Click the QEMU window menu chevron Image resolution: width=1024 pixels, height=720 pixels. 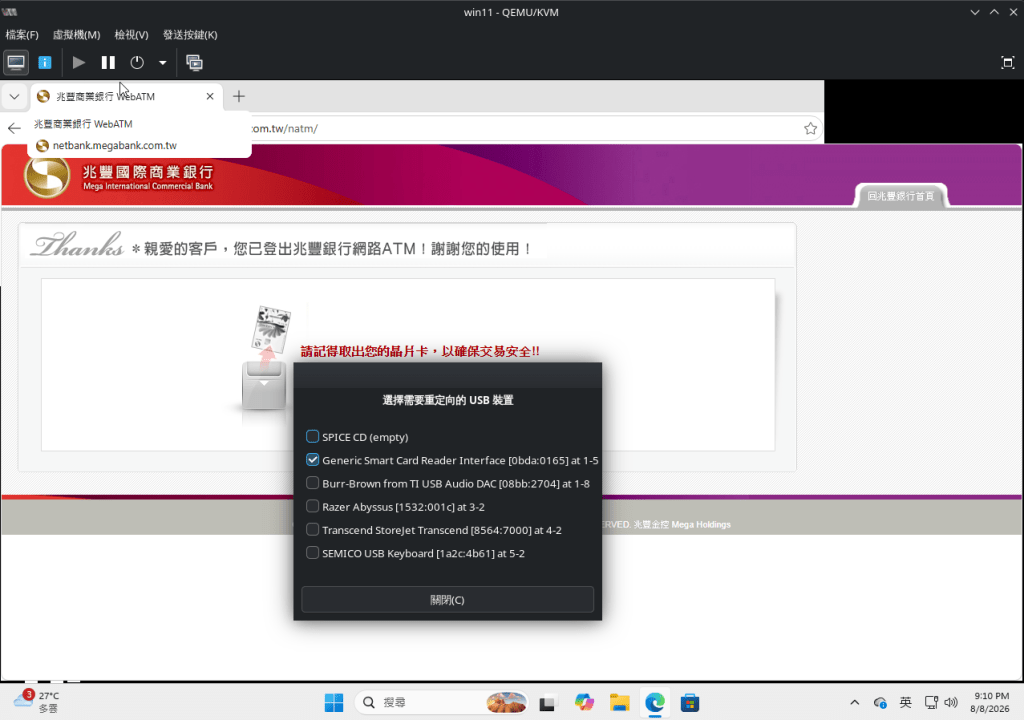point(974,12)
